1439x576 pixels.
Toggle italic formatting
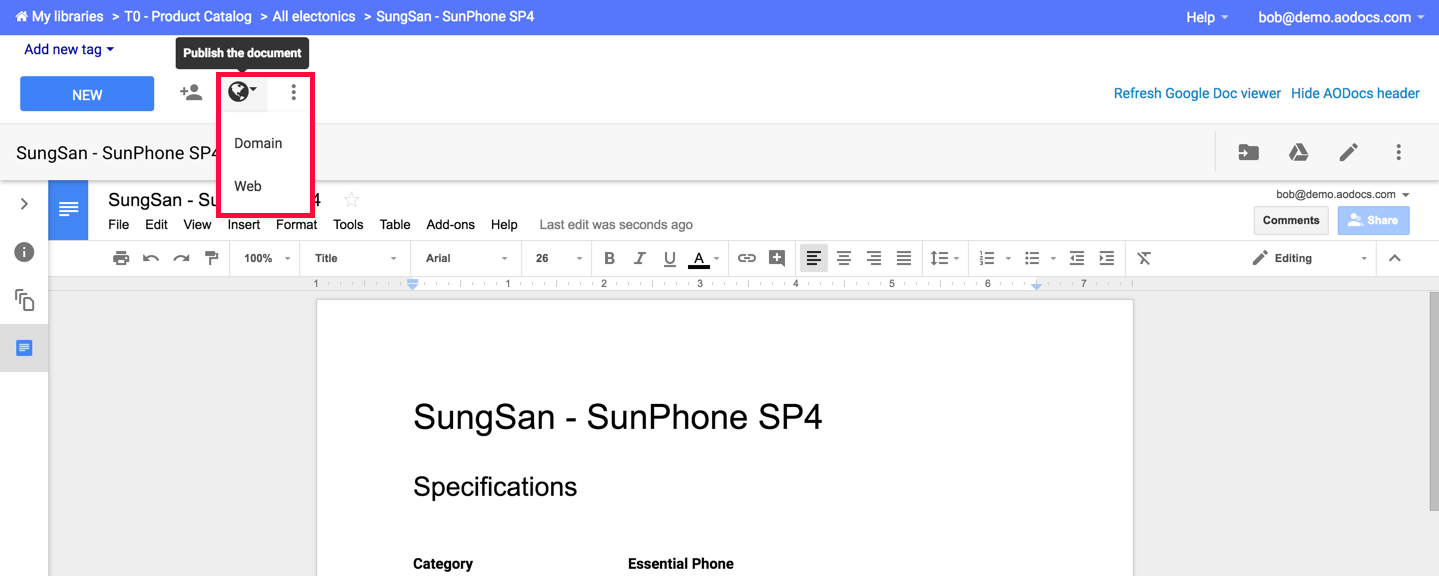coord(640,258)
